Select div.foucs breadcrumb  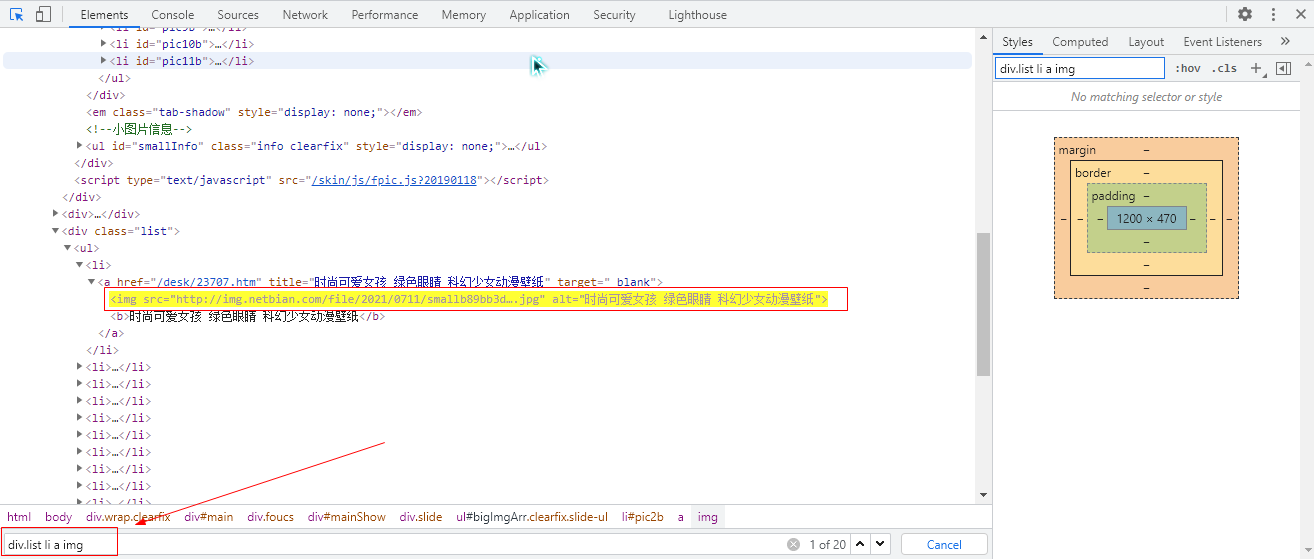(x=271, y=517)
